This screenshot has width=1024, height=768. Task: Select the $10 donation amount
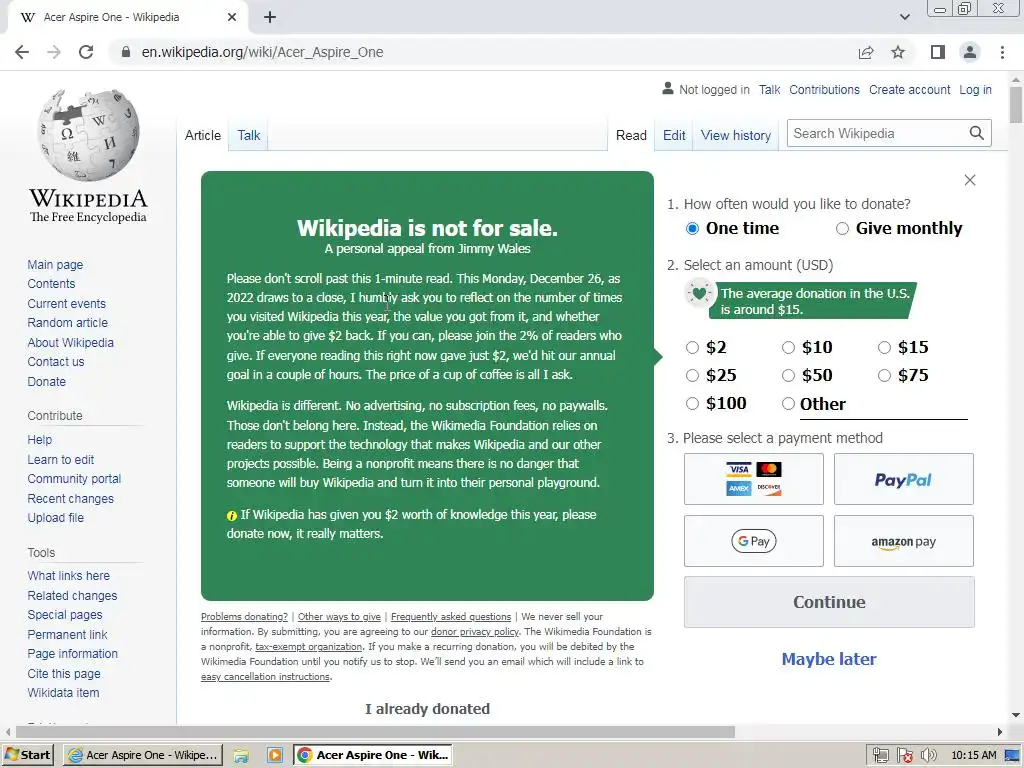(x=788, y=347)
